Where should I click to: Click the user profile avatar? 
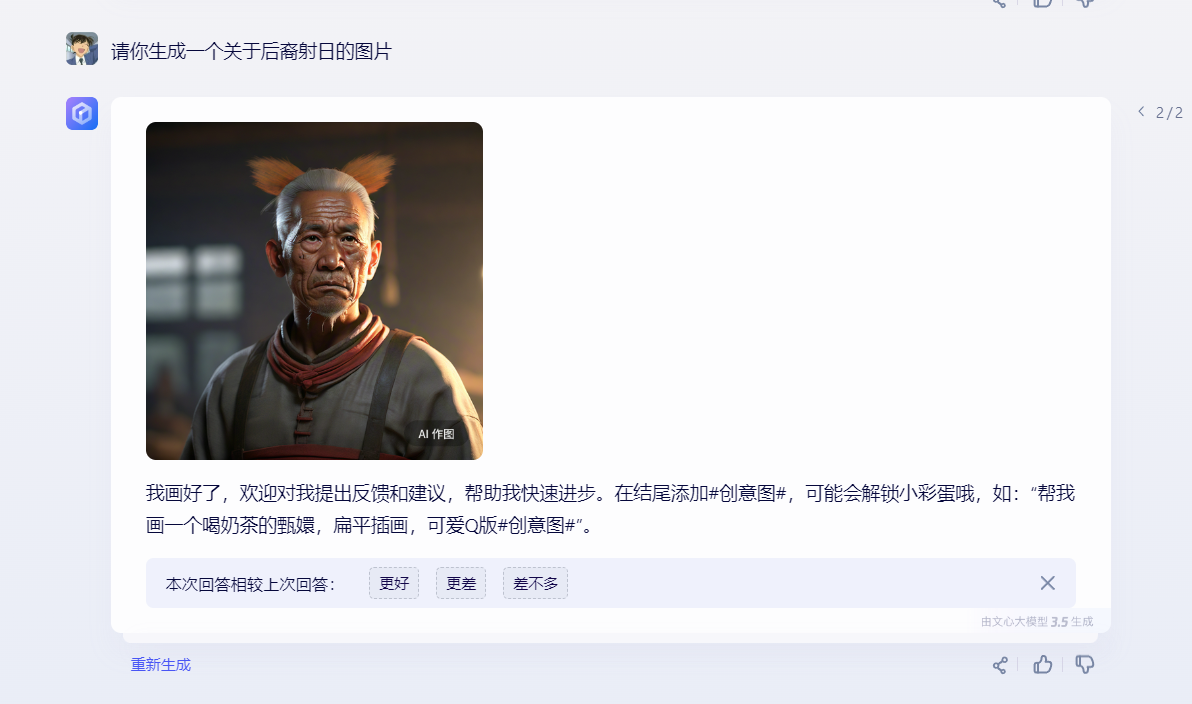82,49
